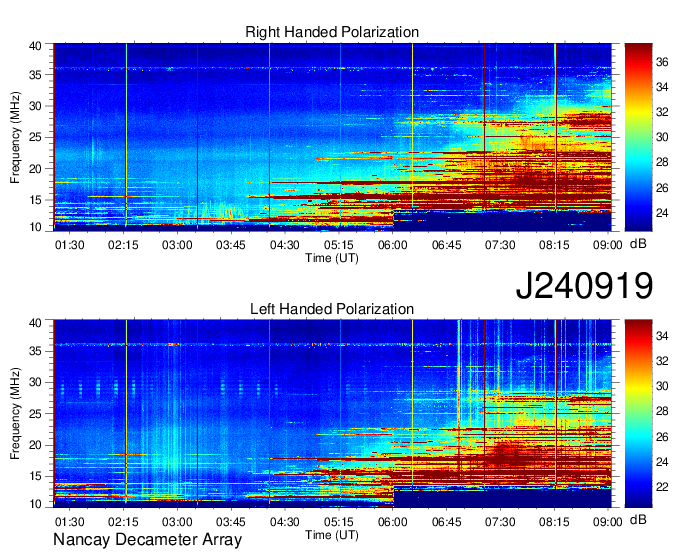Click the "05:15" time tick on the Left Handed plot
The width and height of the screenshot is (680, 552).
339,522
